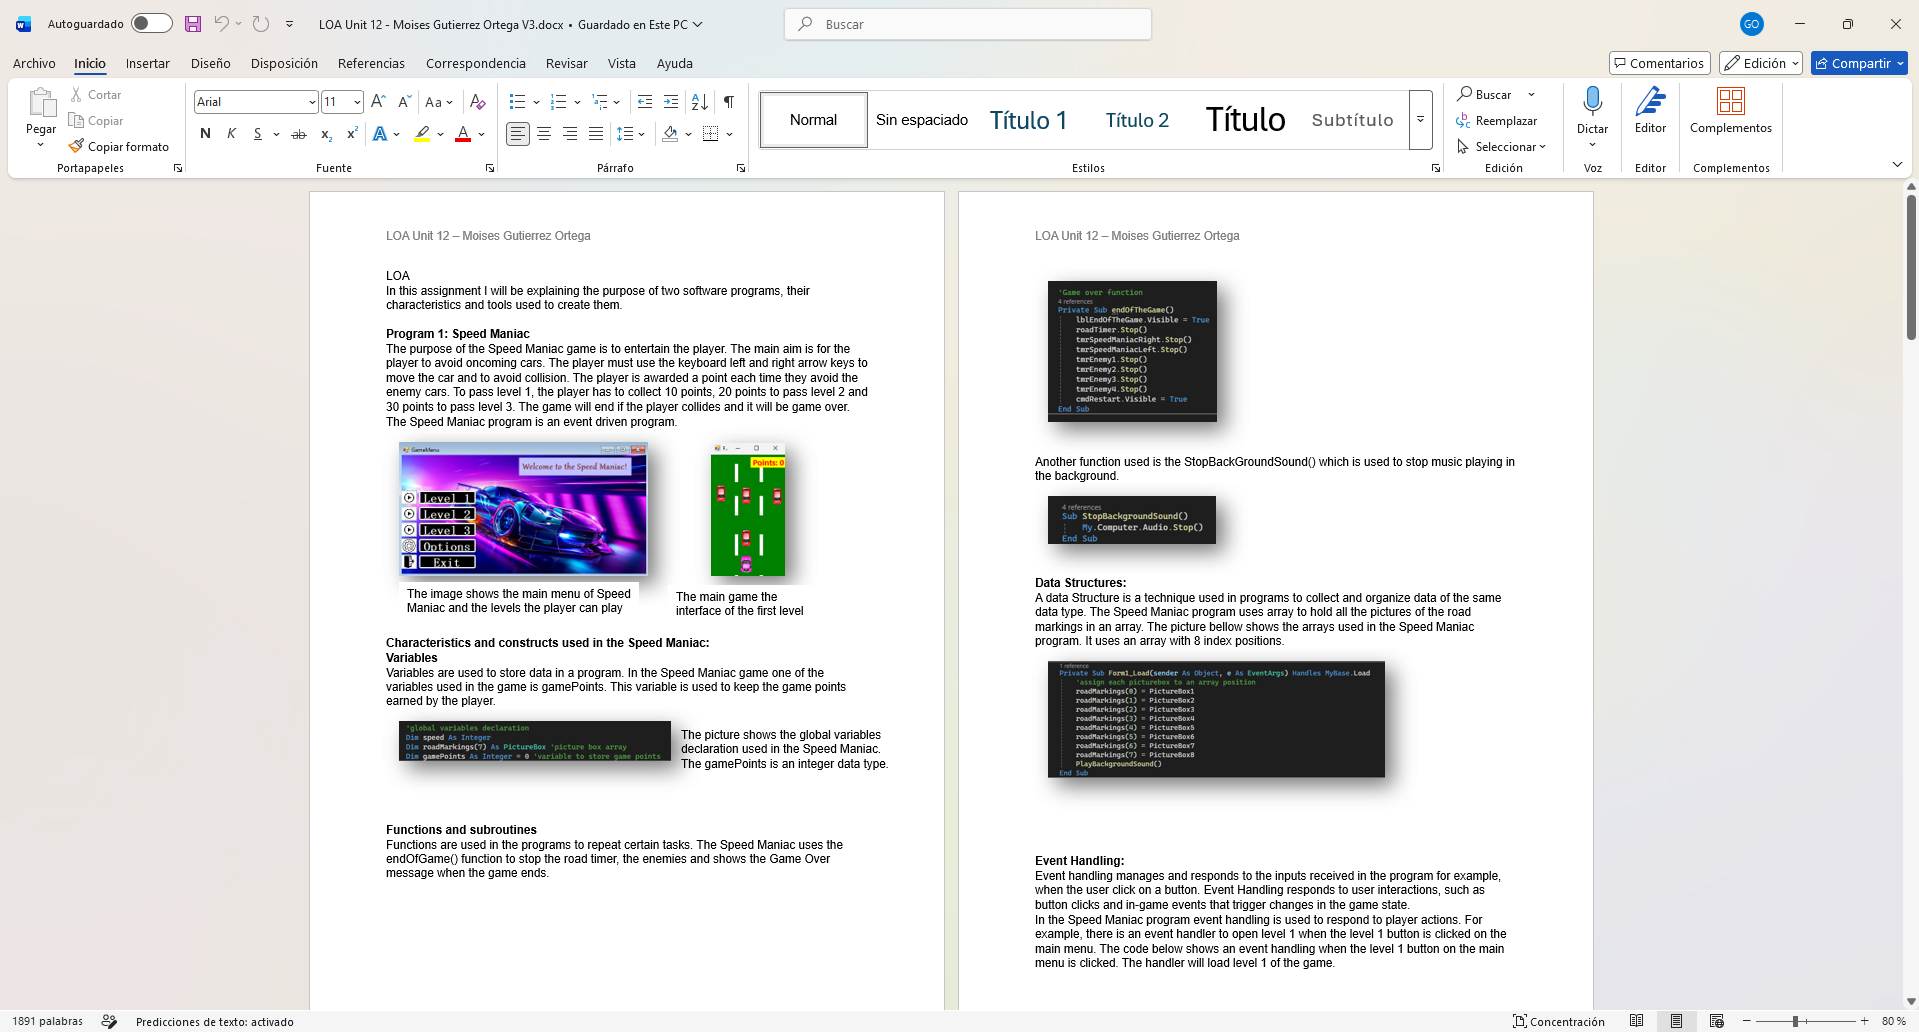Click the Comentarios button
Image resolution: width=1919 pixels, height=1032 pixels.
[1660, 63]
